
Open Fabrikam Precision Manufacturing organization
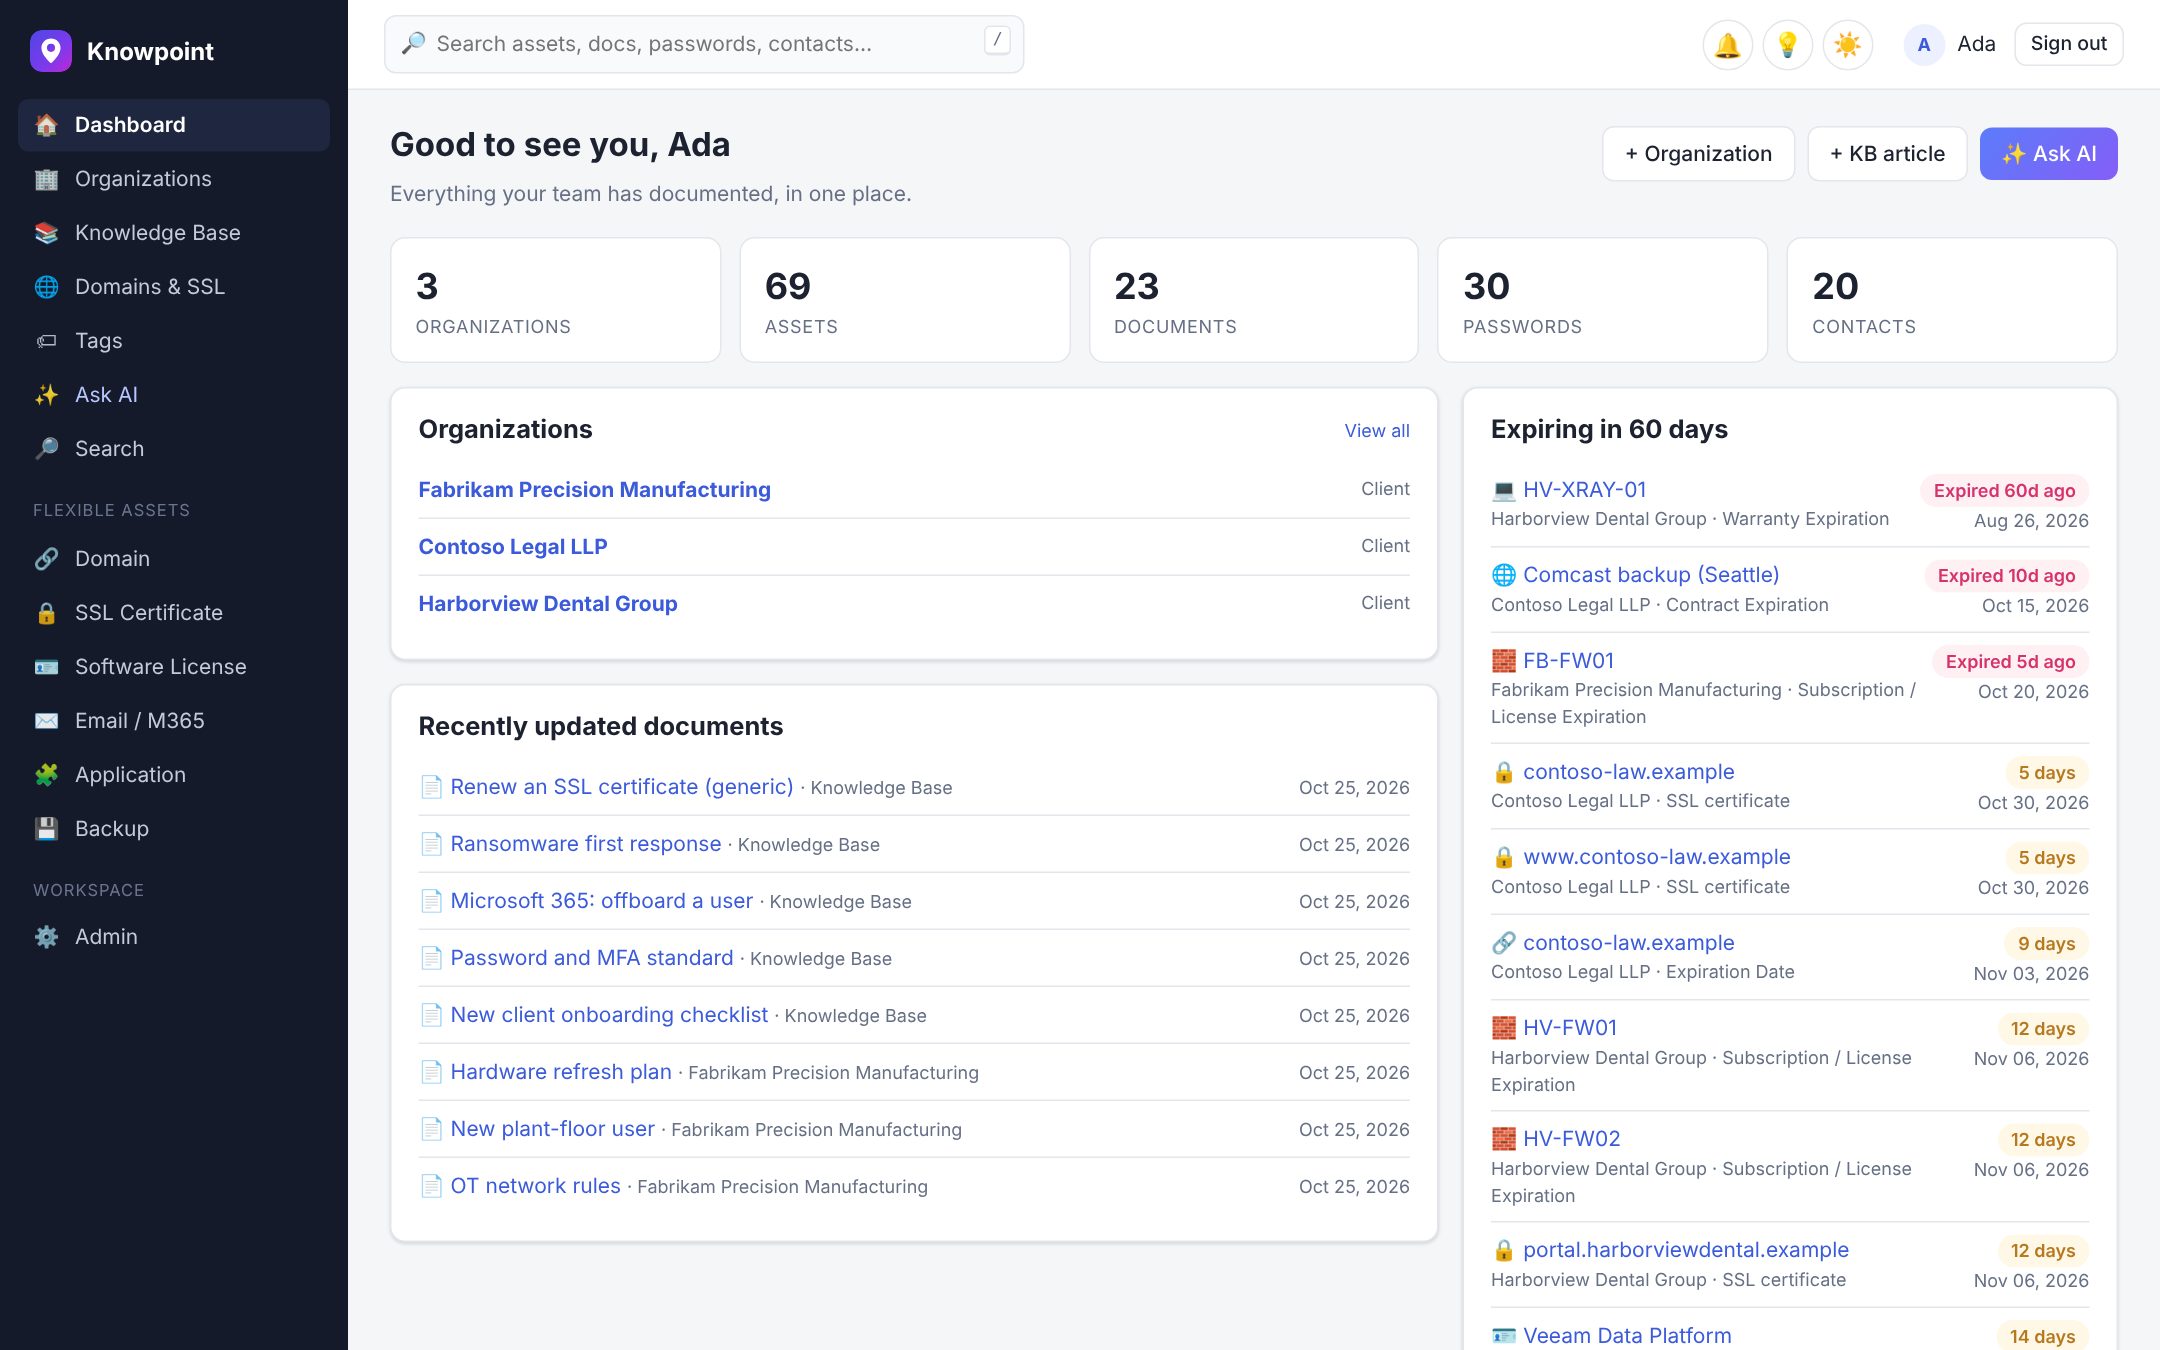pos(594,490)
